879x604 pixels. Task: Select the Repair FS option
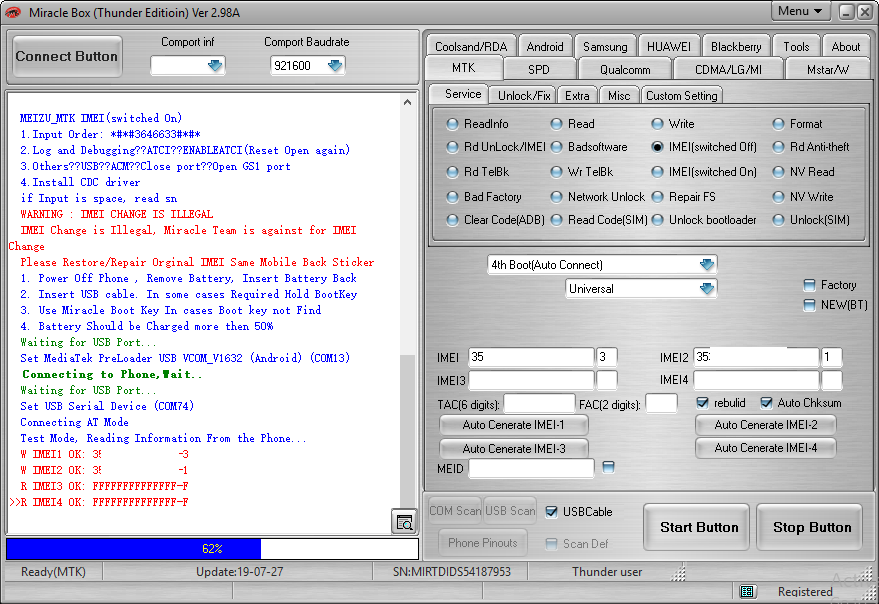[657, 197]
